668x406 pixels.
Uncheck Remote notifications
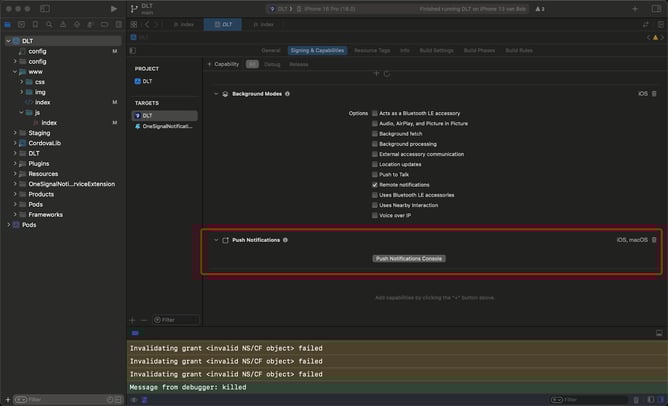374,185
